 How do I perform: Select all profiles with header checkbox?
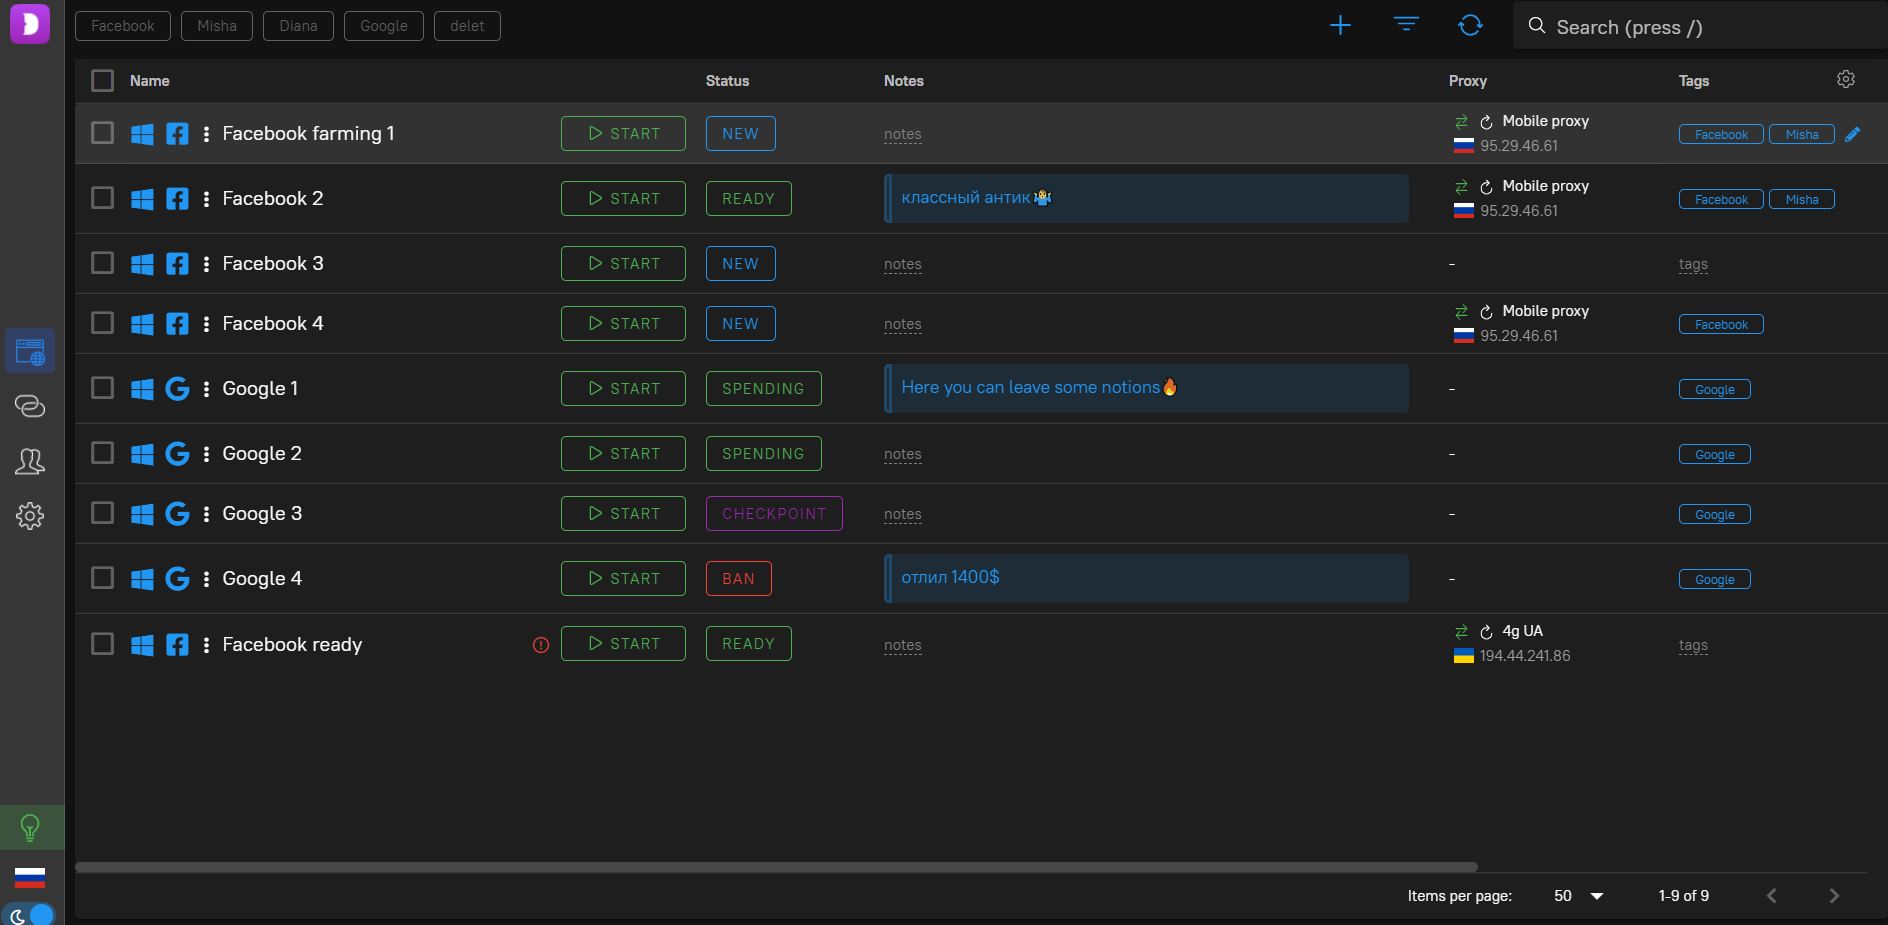coord(103,81)
